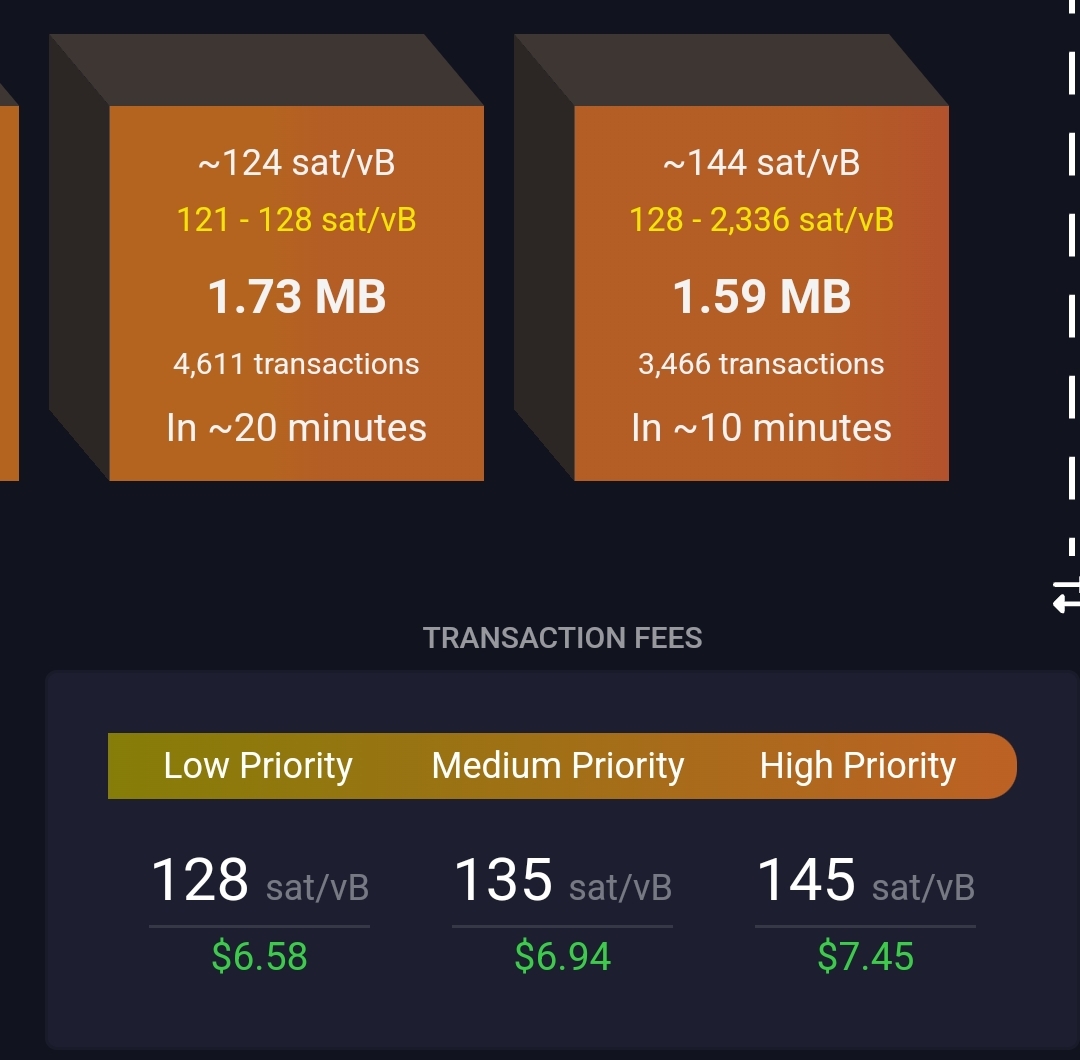Click the $7.45 fee amount
Viewport: 1080px width, 1060px height.
[x=865, y=957]
